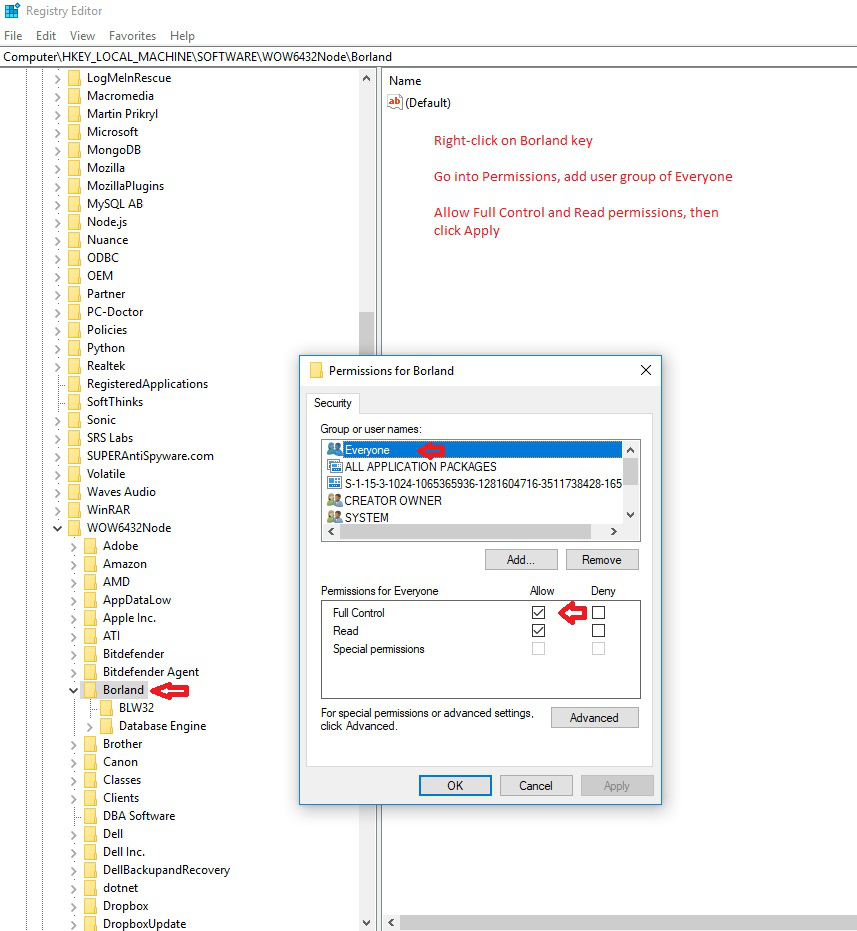This screenshot has height=931, width=857.
Task: Select the DBA Software key
Action: click(139, 815)
